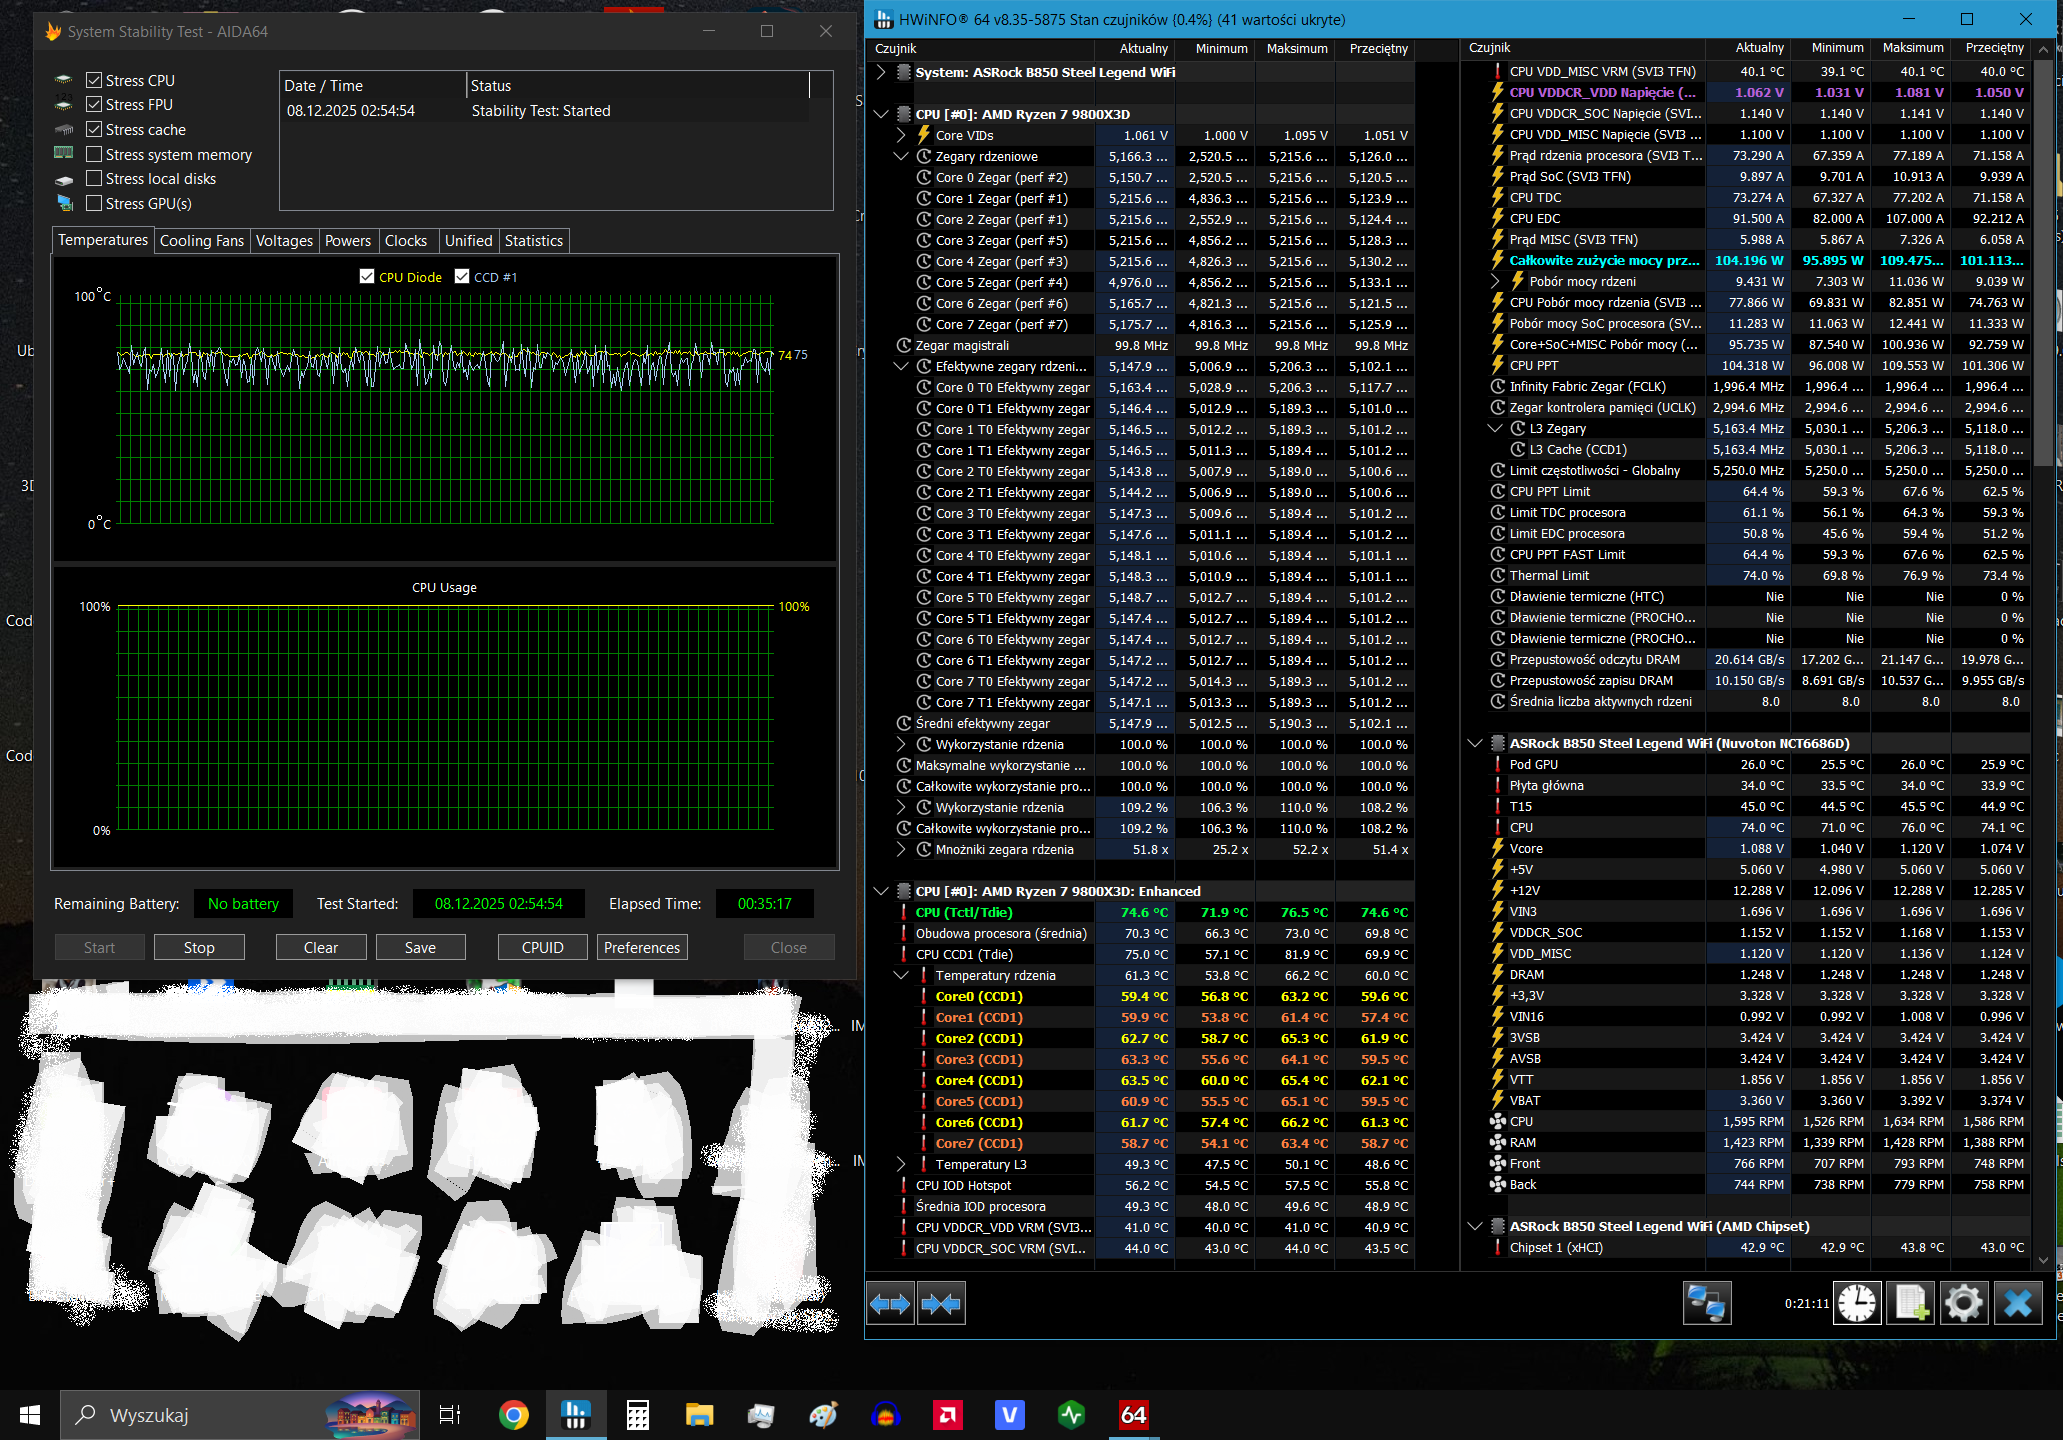Screen dimensions: 2063x1440
Task: Click the HWiNFO collapse columns arrows icon
Action: pos(941,1303)
